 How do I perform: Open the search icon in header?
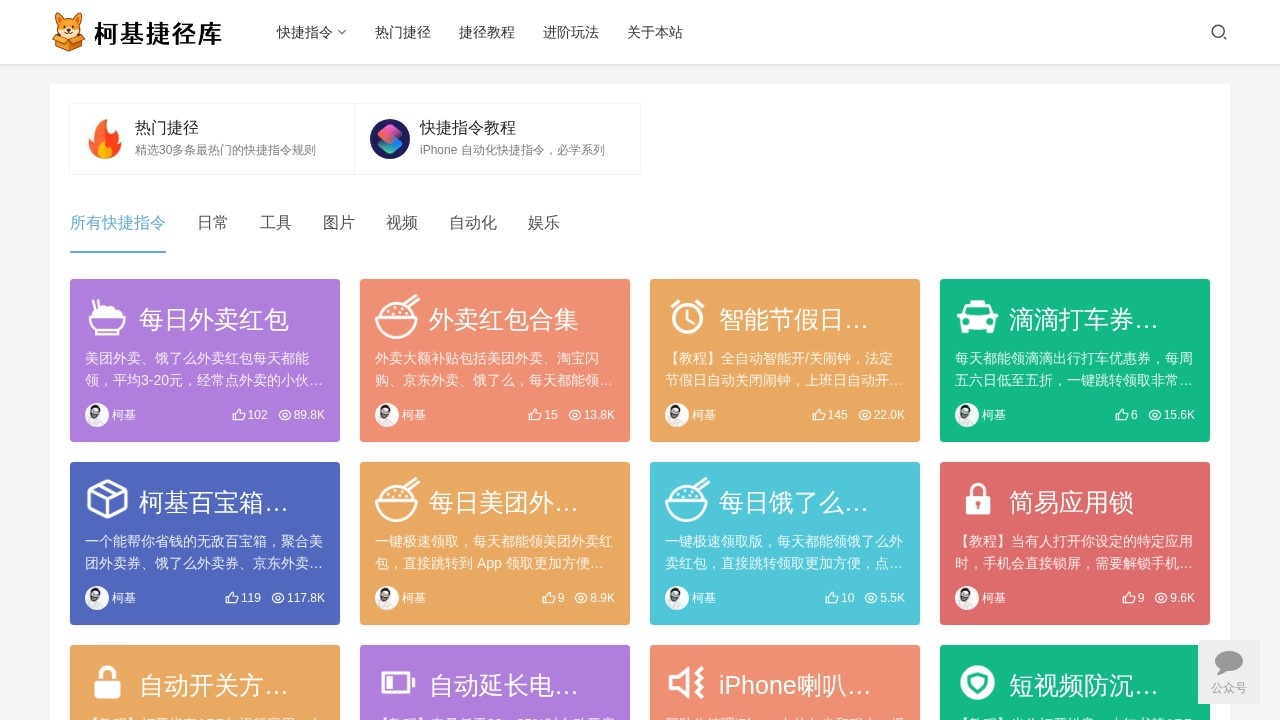(x=1218, y=32)
